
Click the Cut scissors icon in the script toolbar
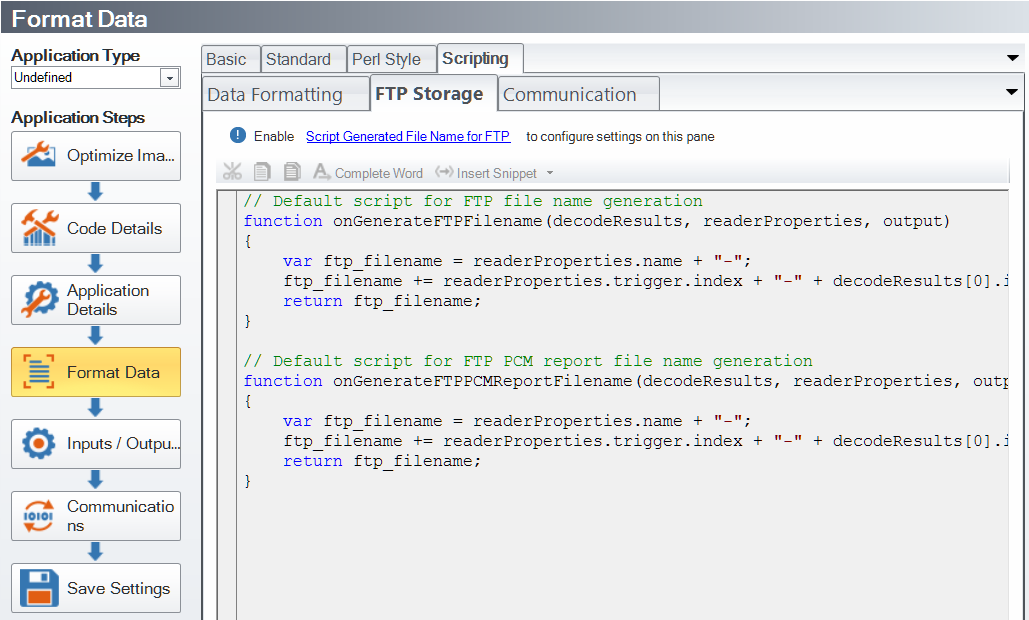232,173
